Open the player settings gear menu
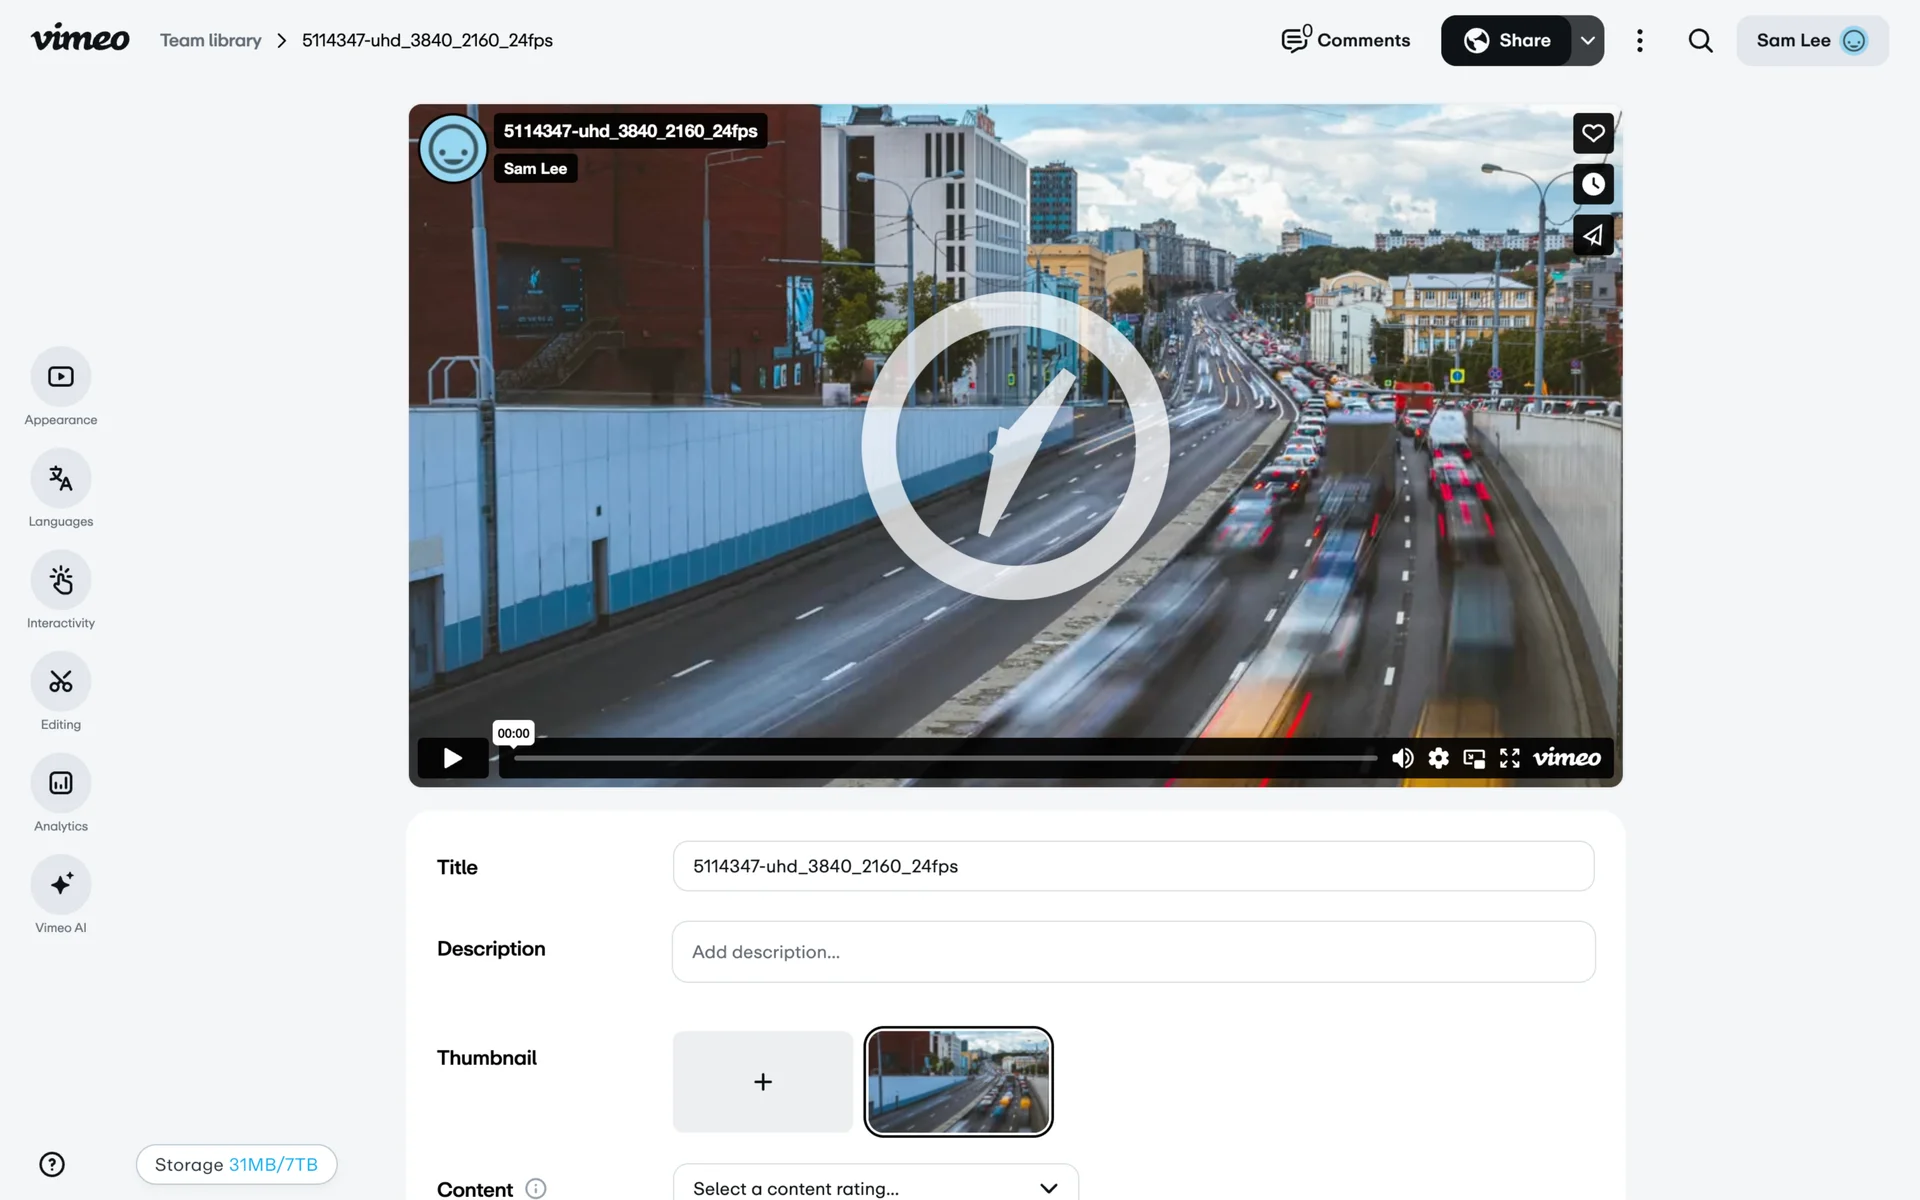1920x1200 pixels. tap(1438, 758)
